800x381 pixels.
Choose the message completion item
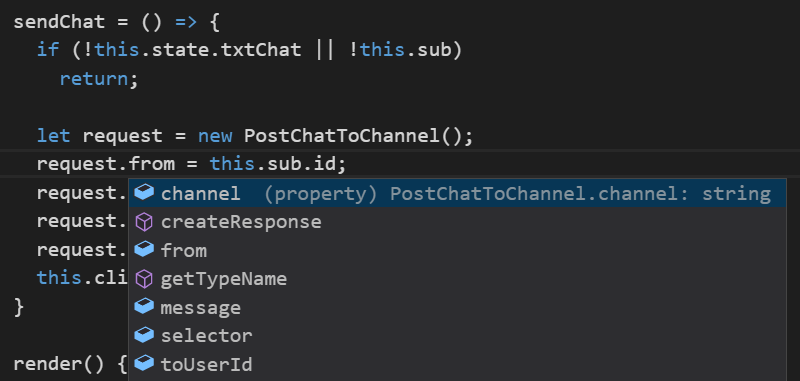457,308
